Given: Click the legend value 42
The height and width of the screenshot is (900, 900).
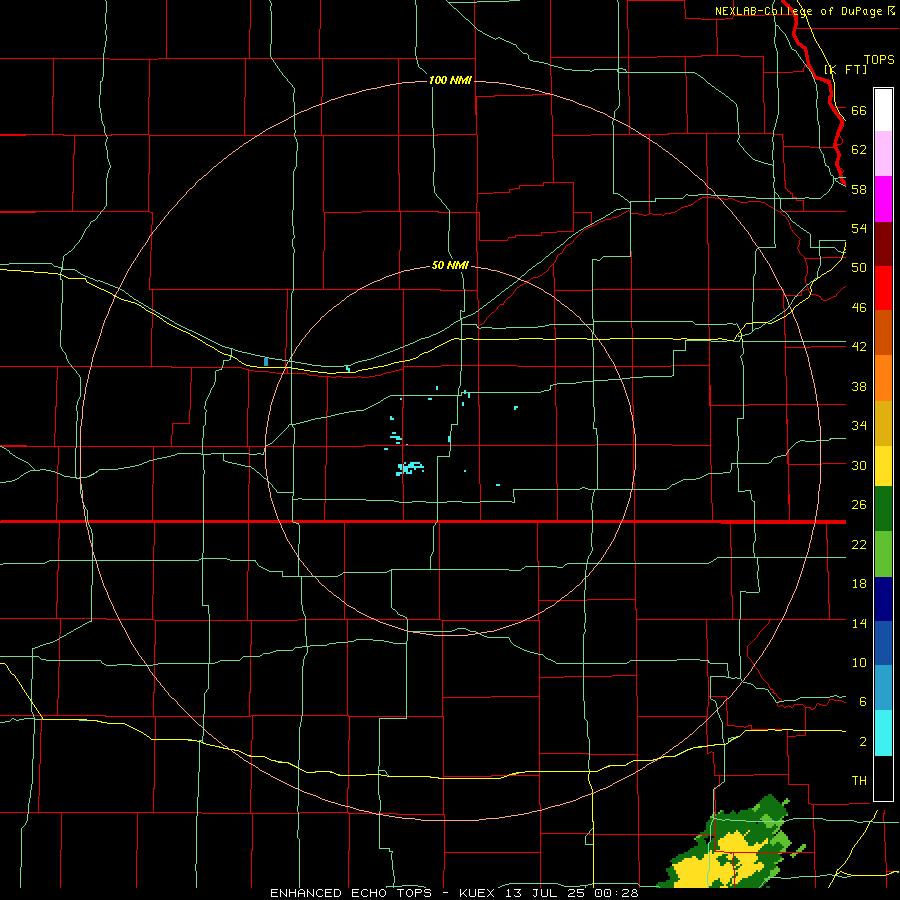Looking at the screenshot, I should coord(859,347).
